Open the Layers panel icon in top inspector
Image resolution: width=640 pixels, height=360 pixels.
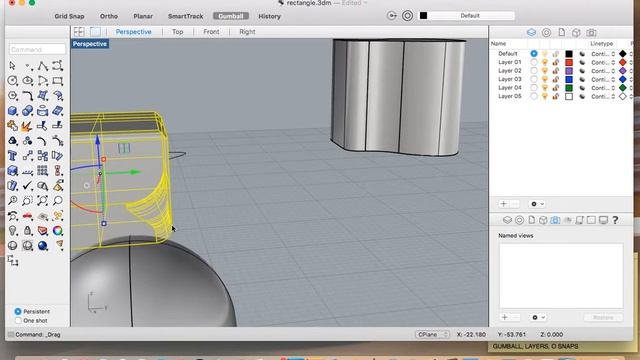[x=531, y=32]
